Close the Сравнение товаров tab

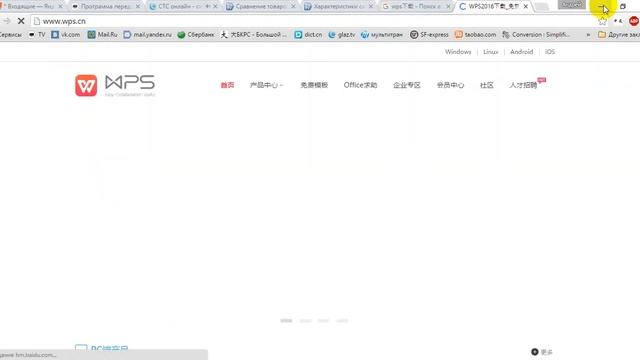[x=293, y=7]
